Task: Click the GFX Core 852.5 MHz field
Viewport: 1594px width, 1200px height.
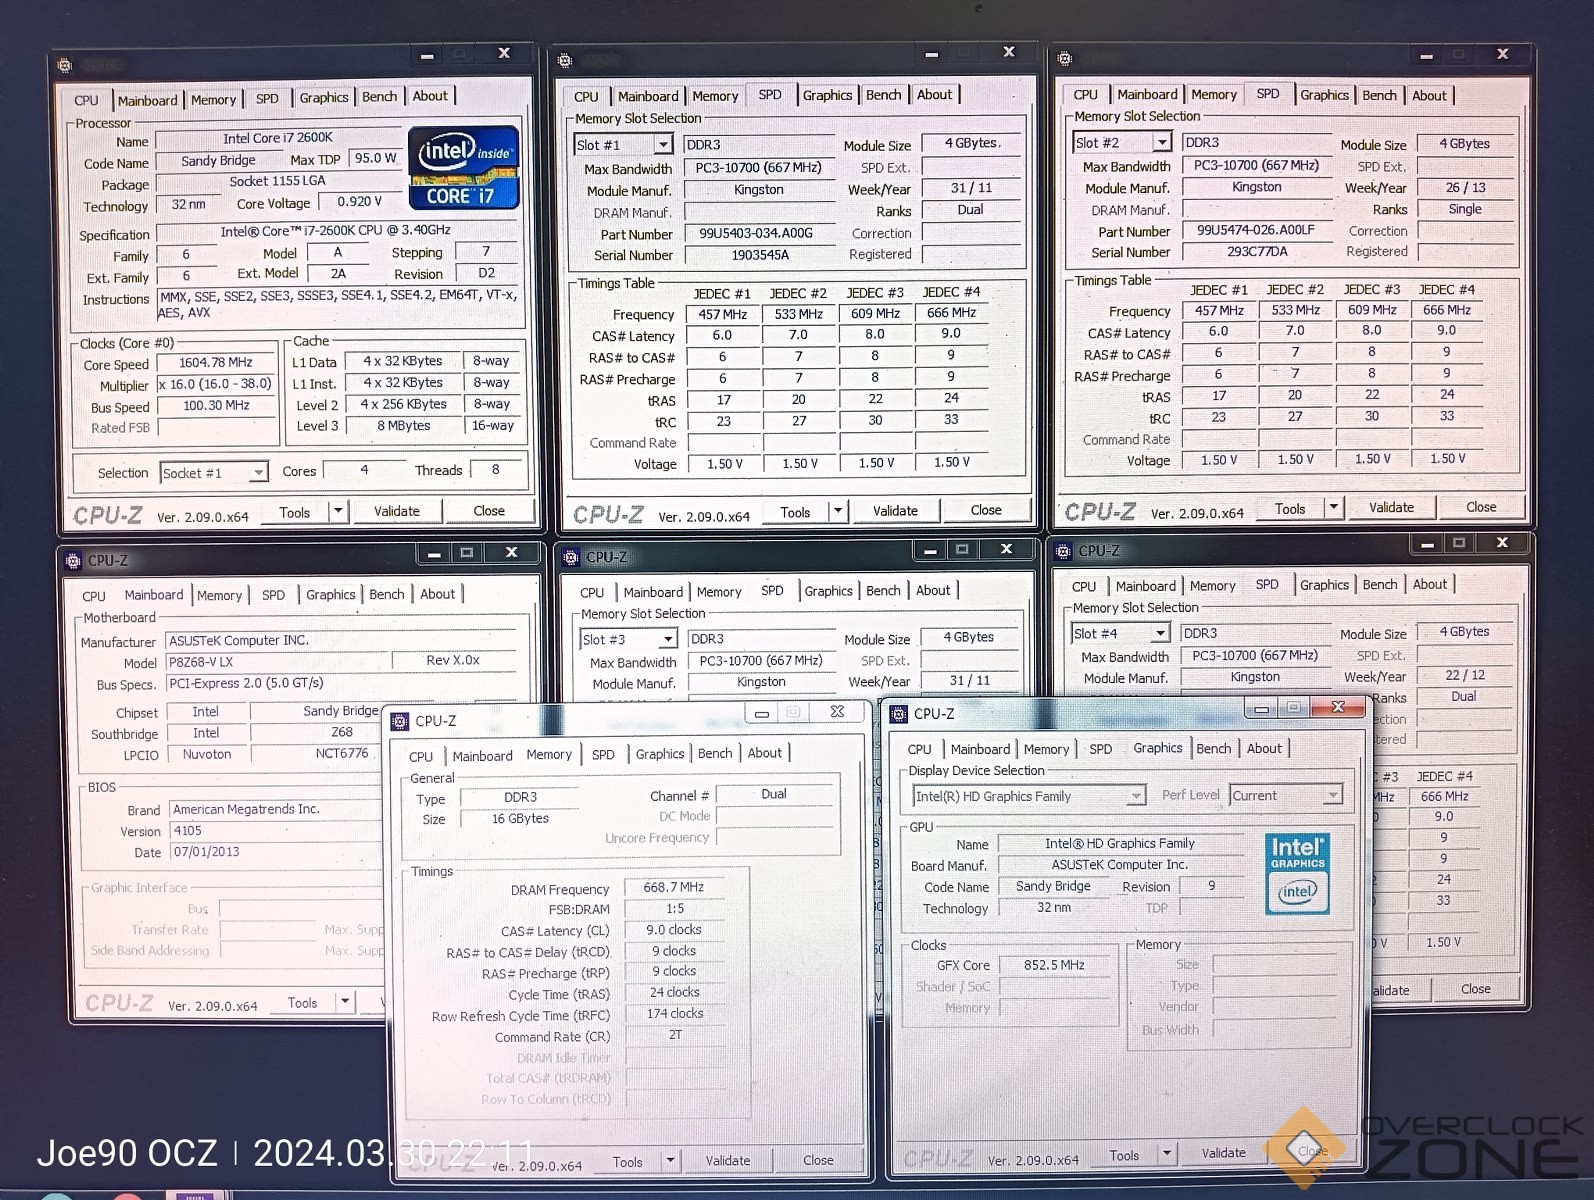Action: point(1054,965)
